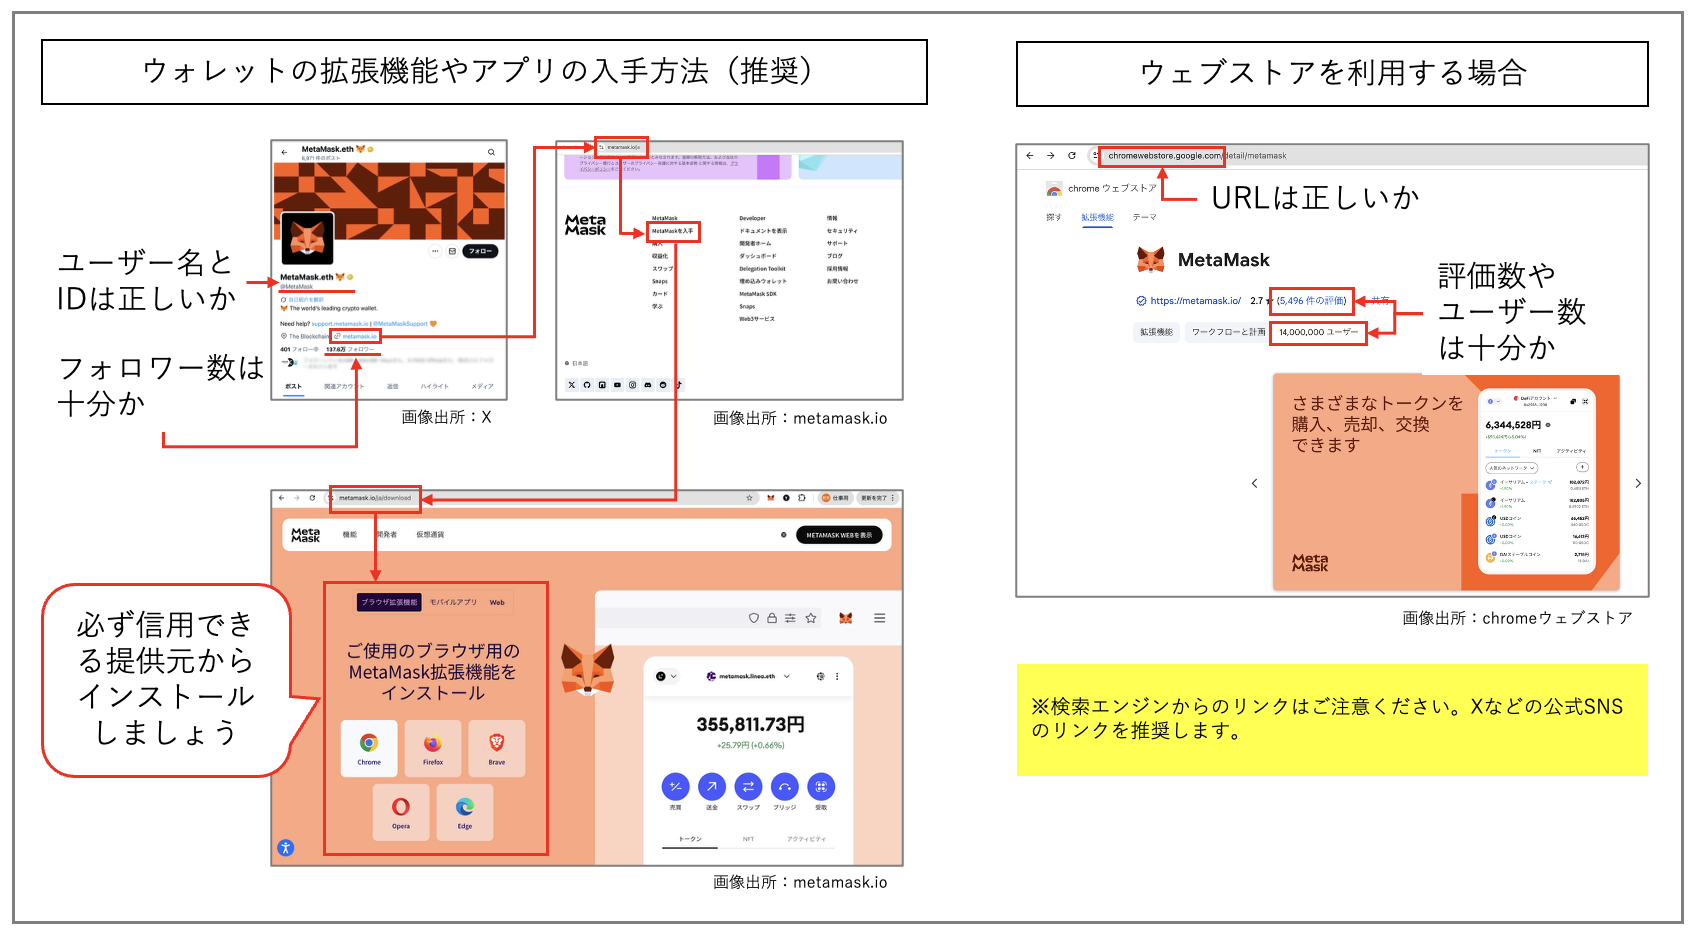Screen dimensions: 1696x936
Task: Select the ブラウザ拡張機能 tab
Action: point(389,602)
